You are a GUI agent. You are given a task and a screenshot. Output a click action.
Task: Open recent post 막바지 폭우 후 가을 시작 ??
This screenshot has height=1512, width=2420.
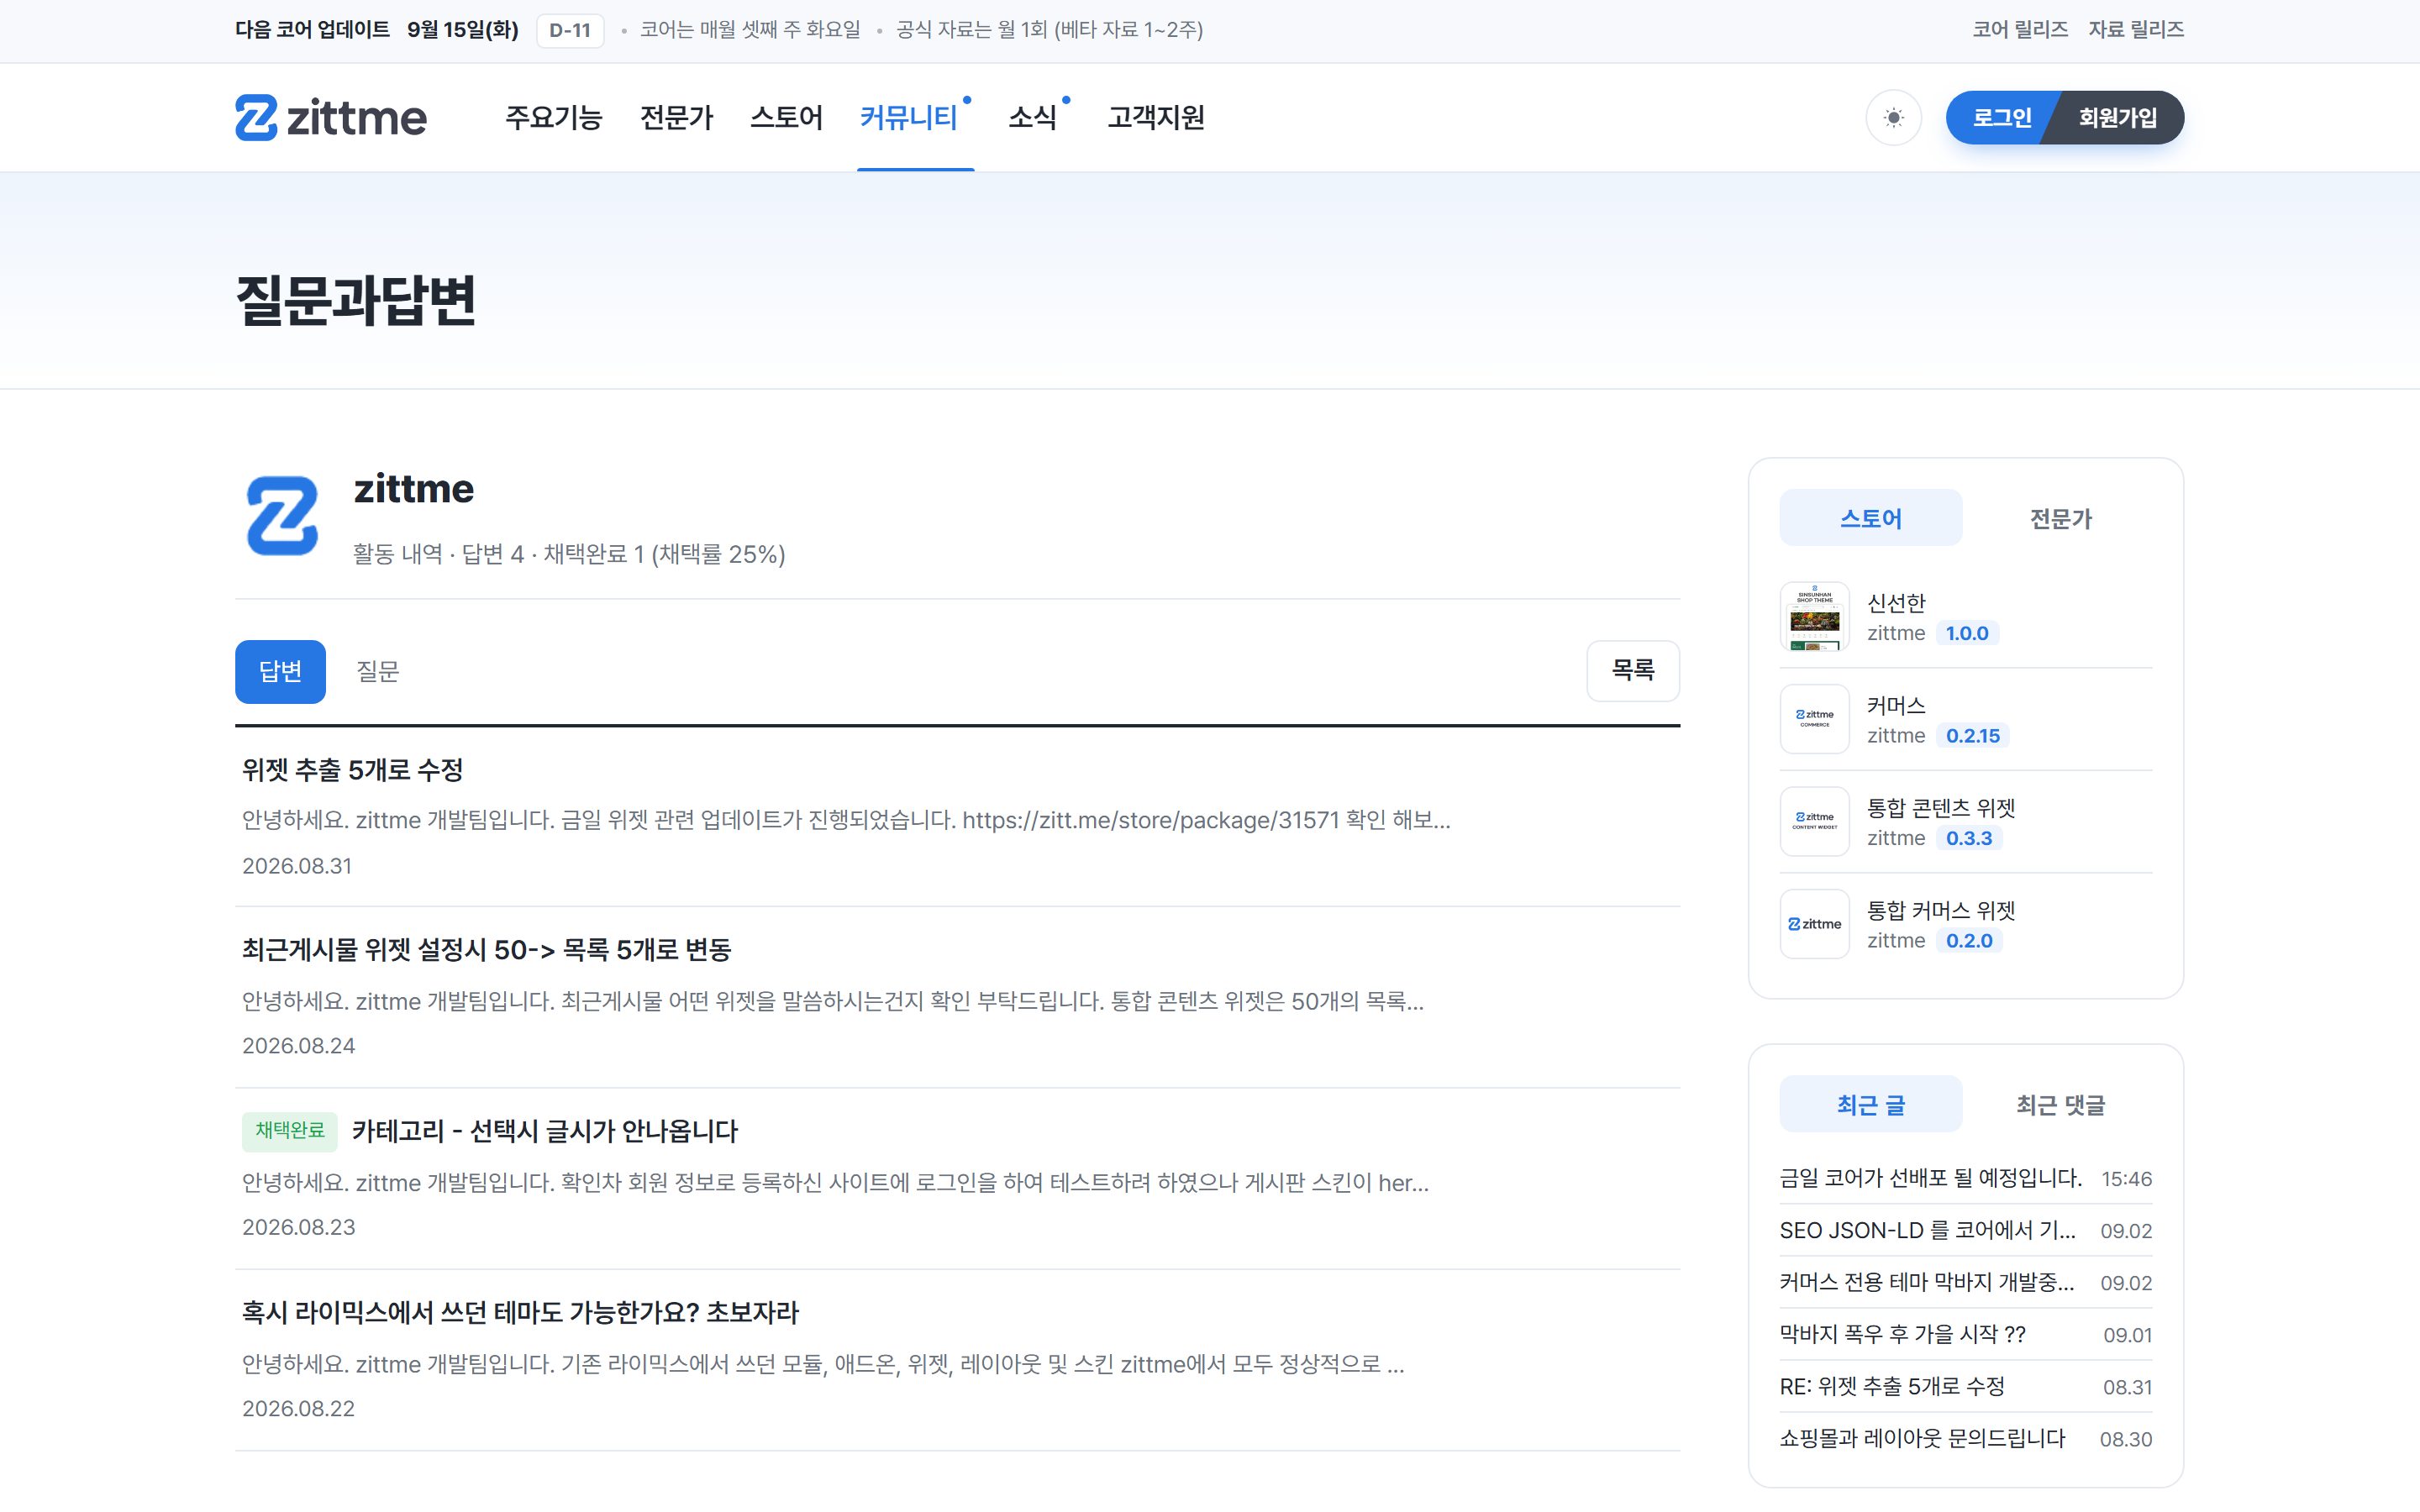coord(1902,1334)
